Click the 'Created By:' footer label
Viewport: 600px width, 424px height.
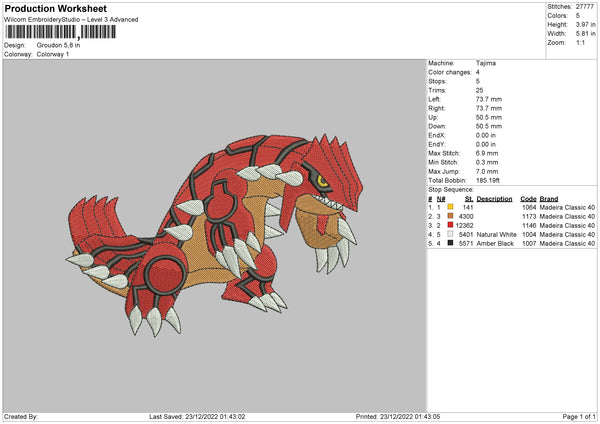[x=21, y=416]
